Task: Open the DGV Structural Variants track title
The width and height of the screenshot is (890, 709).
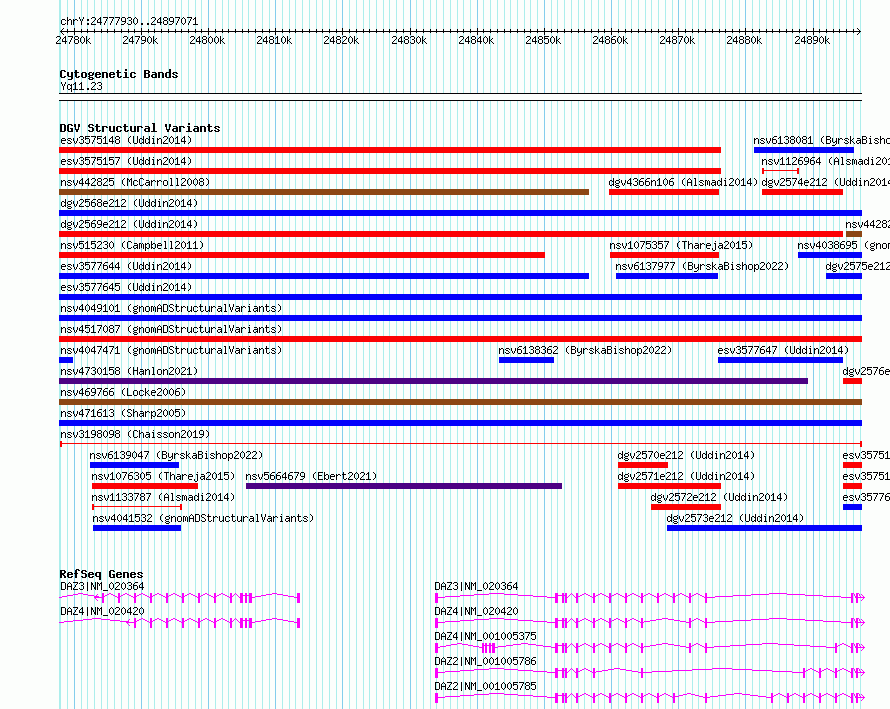Action: pos(140,128)
